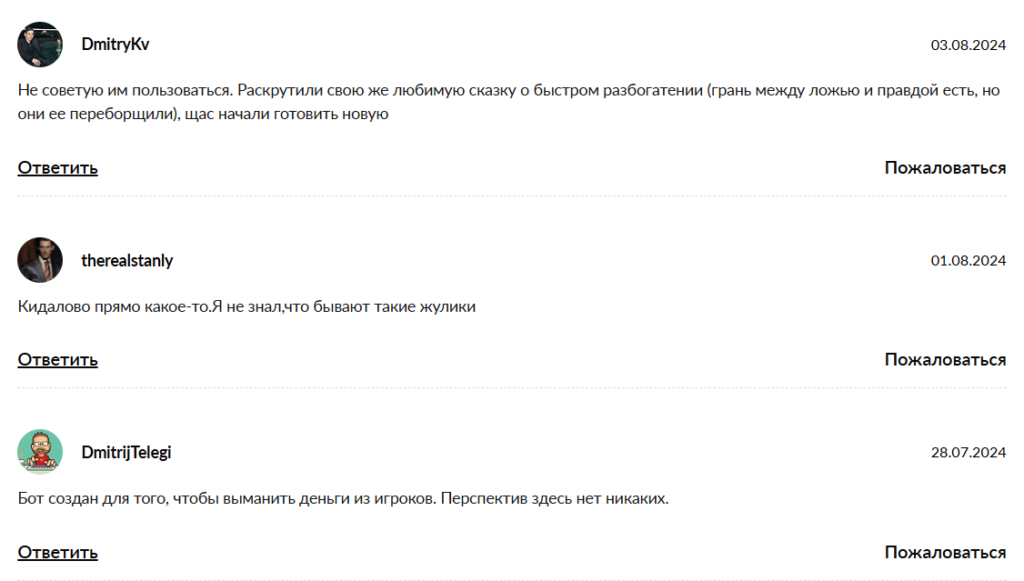Click the 01.08.2024 date stamp
The width and height of the screenshot is (1024, 581).
coord(968,261)
